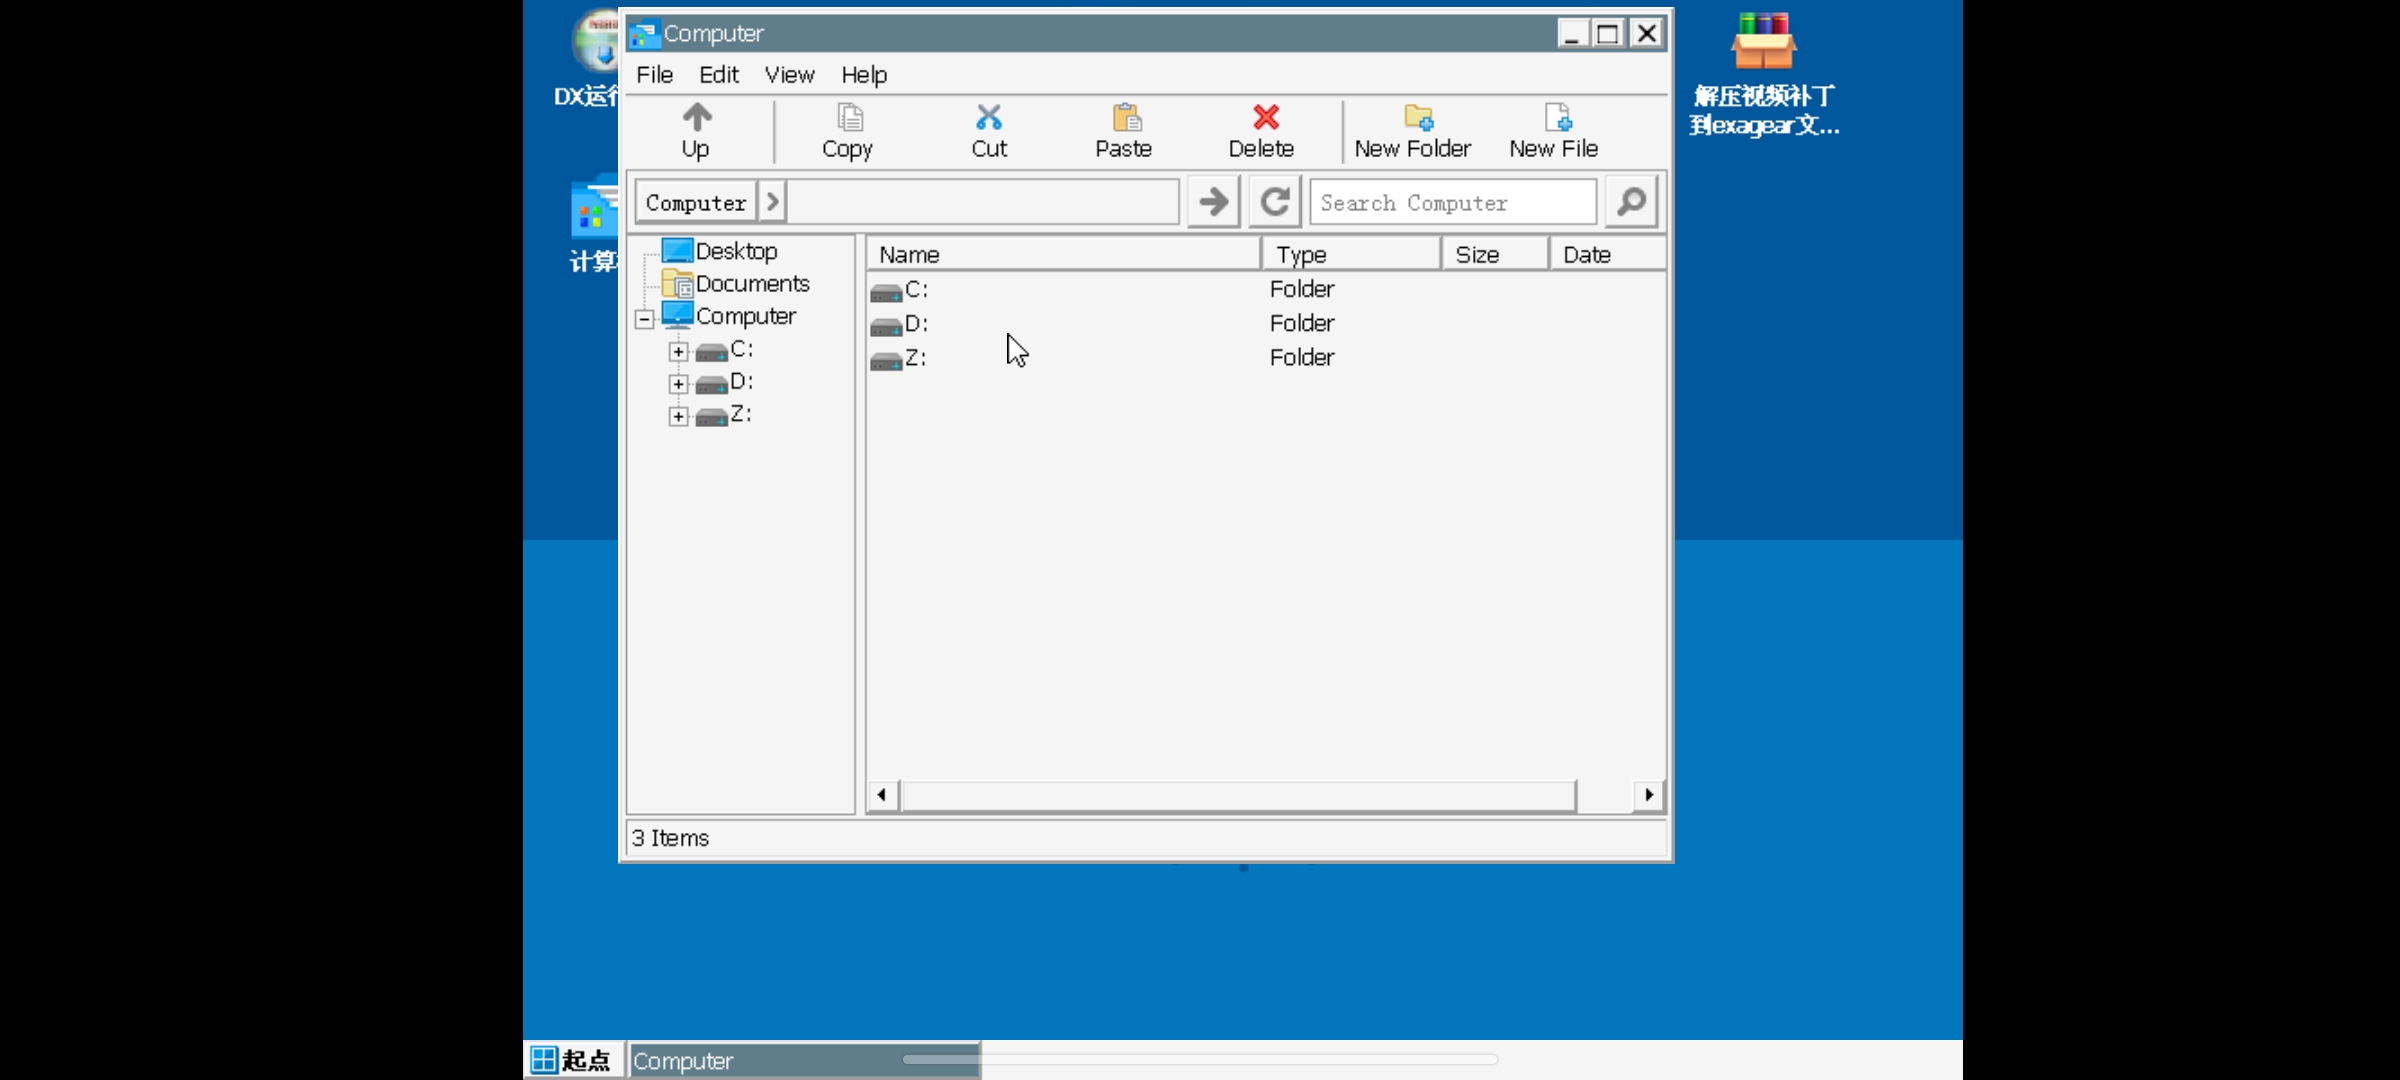Click the Computer taskbar entry

coord(805,1061)
